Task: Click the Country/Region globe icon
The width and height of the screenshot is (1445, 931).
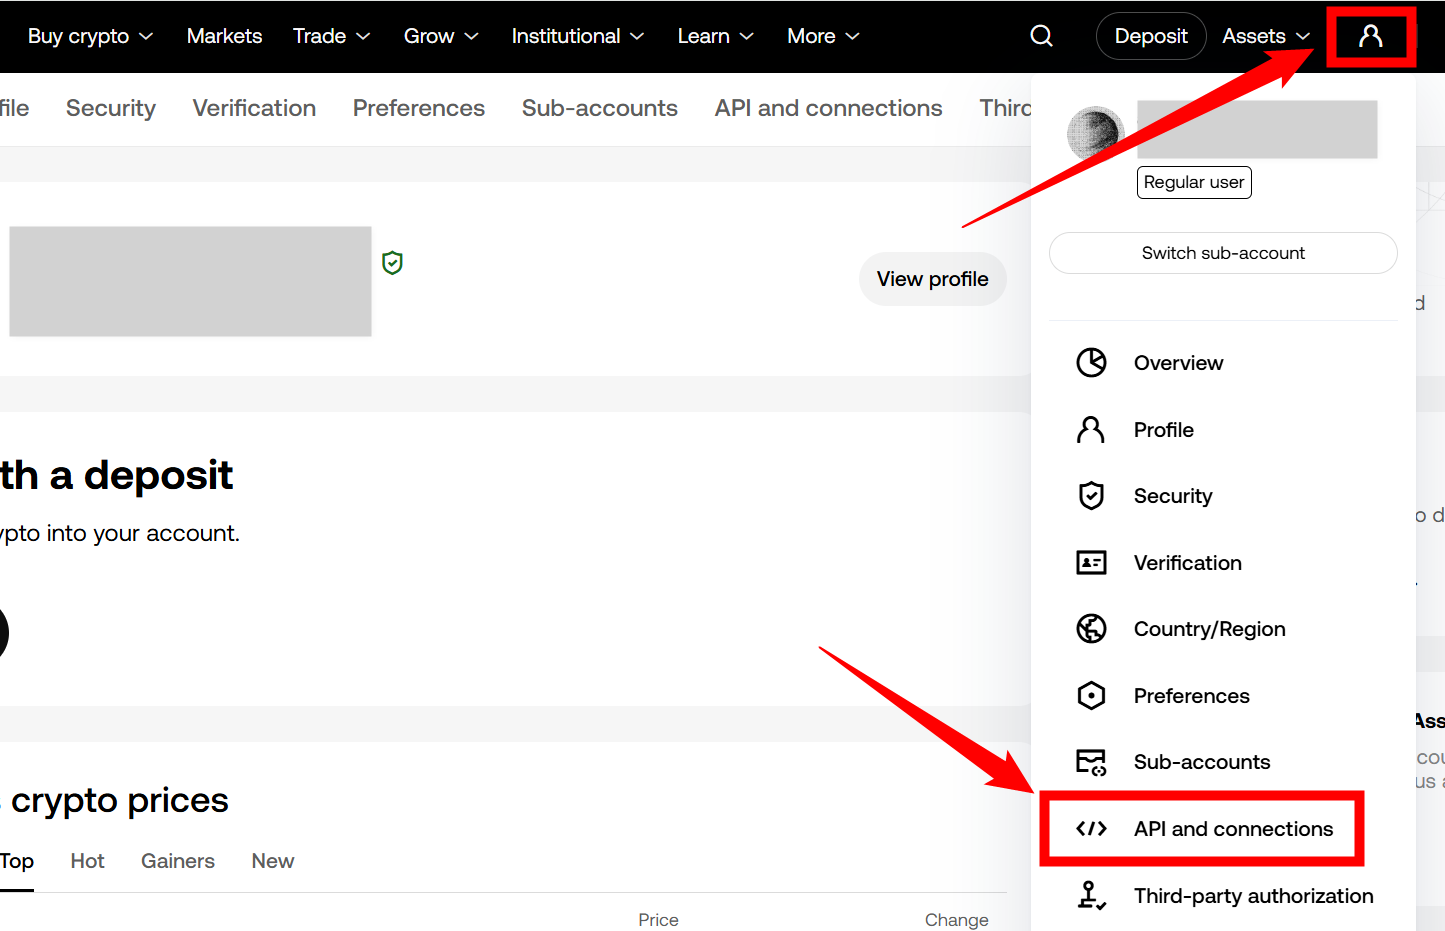Action: [1091, 629]
